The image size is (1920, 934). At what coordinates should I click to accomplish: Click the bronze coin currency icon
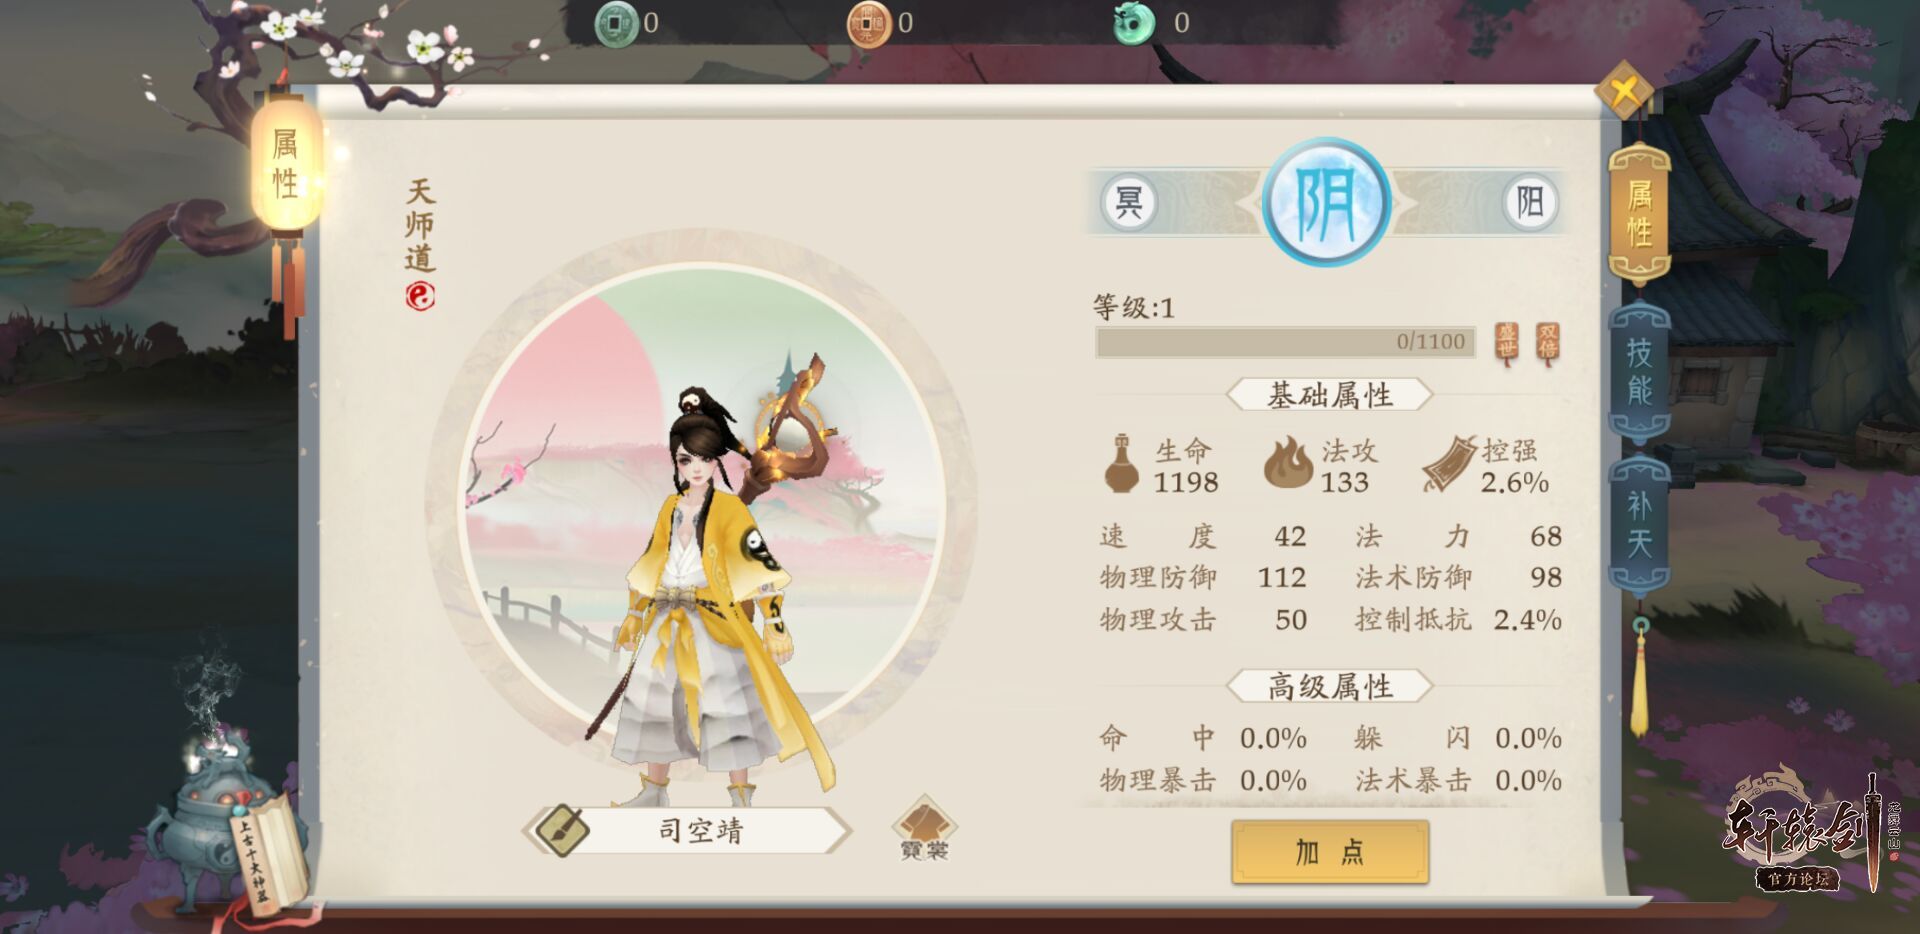pyautogui.click(x=868, y=23)
